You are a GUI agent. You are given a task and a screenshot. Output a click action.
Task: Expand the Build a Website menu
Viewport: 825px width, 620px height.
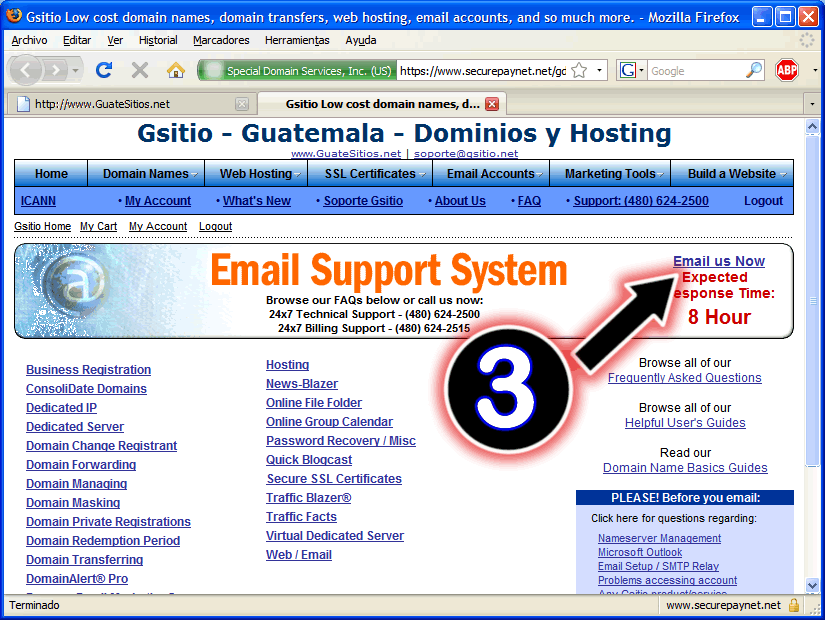732,174
